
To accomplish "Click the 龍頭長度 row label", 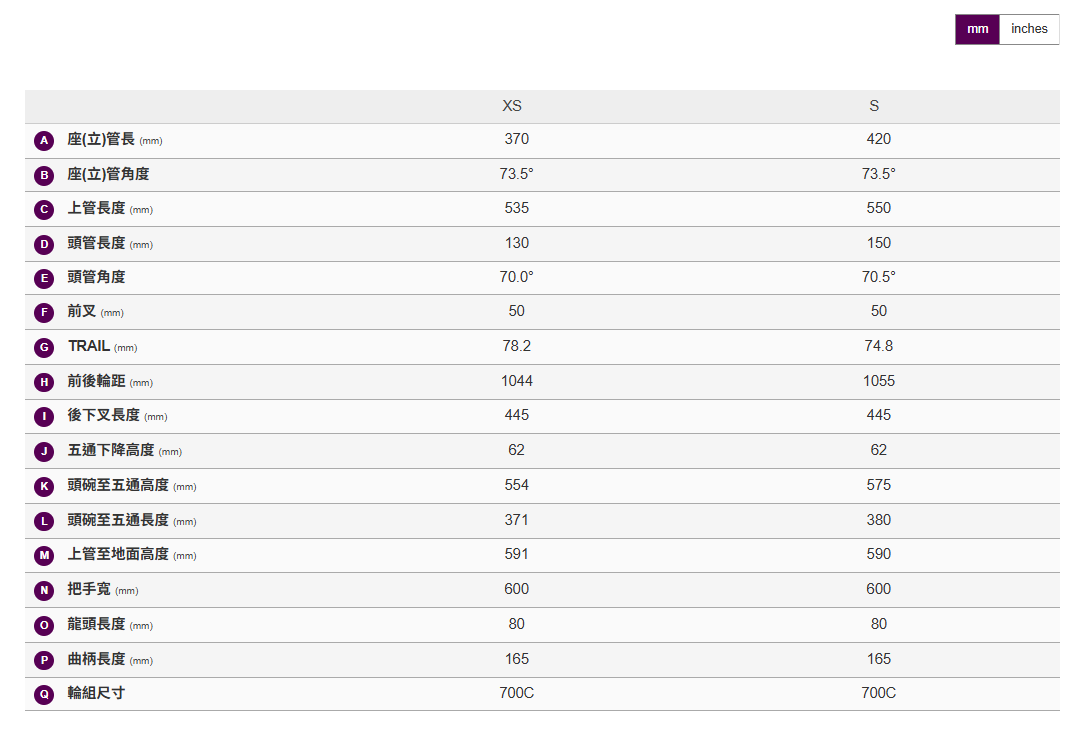I will pyautogui.click(x=96, y=624).
